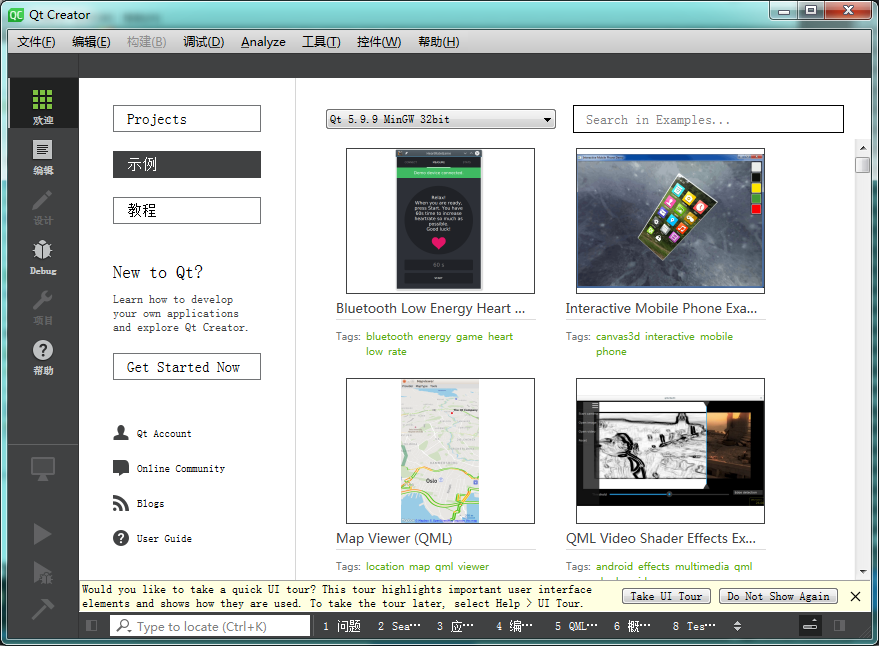Click the Build hammer icon
This screenshot has height=646, width=879.
43,608
